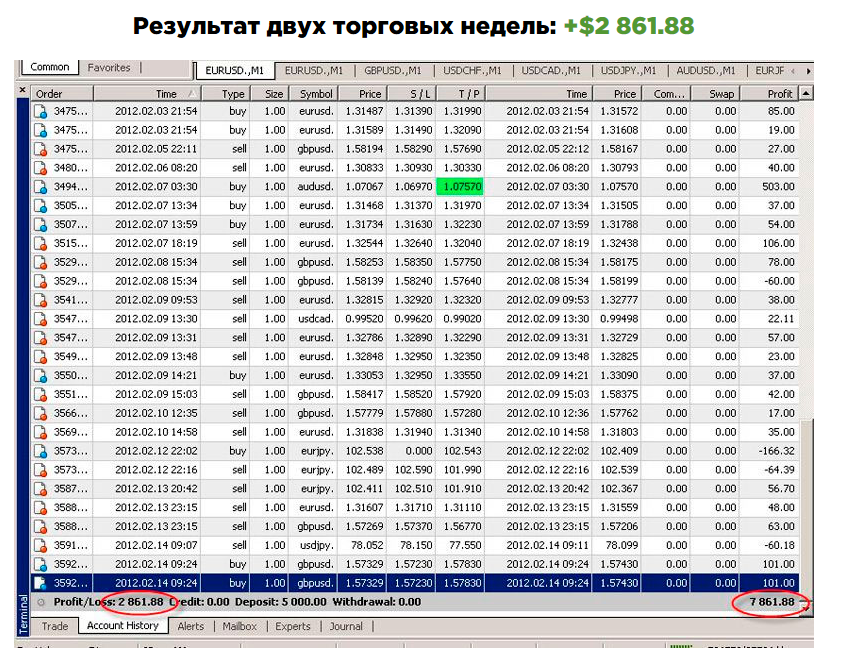Sort by the Swap column header
This screenshot has width=845, height=661.
point(715,94)
